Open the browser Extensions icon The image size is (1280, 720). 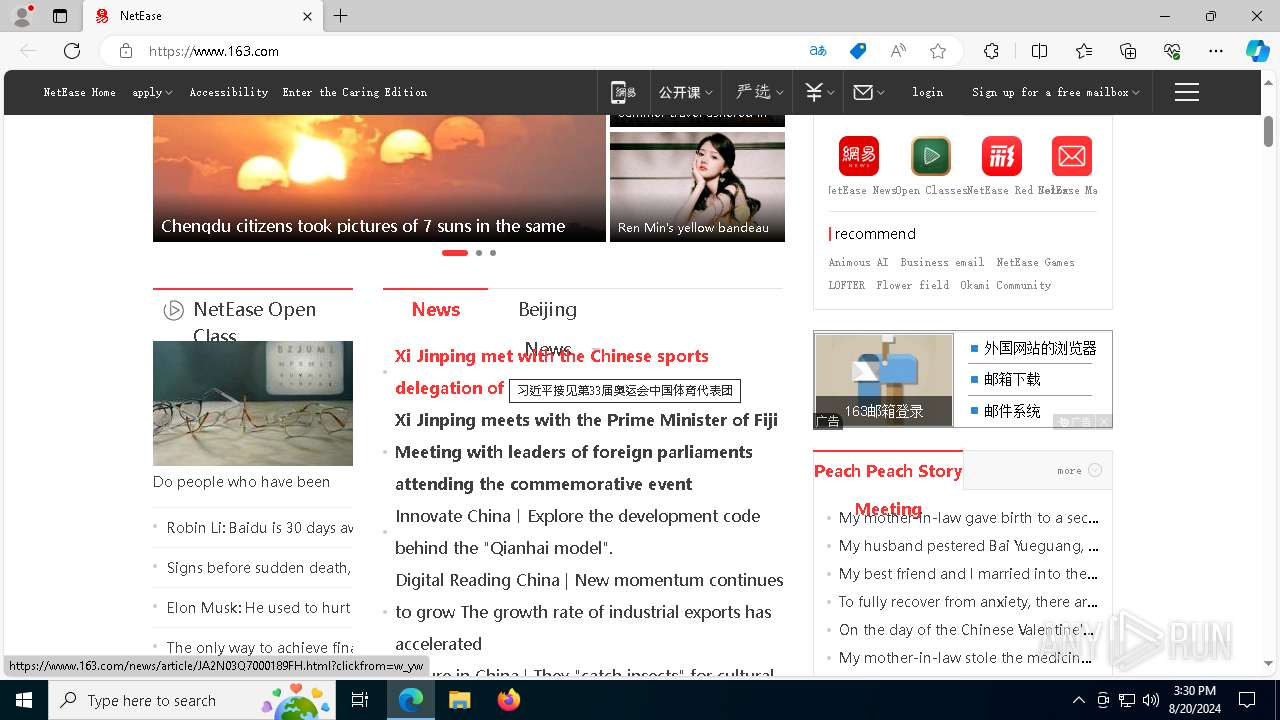point(991,51)
